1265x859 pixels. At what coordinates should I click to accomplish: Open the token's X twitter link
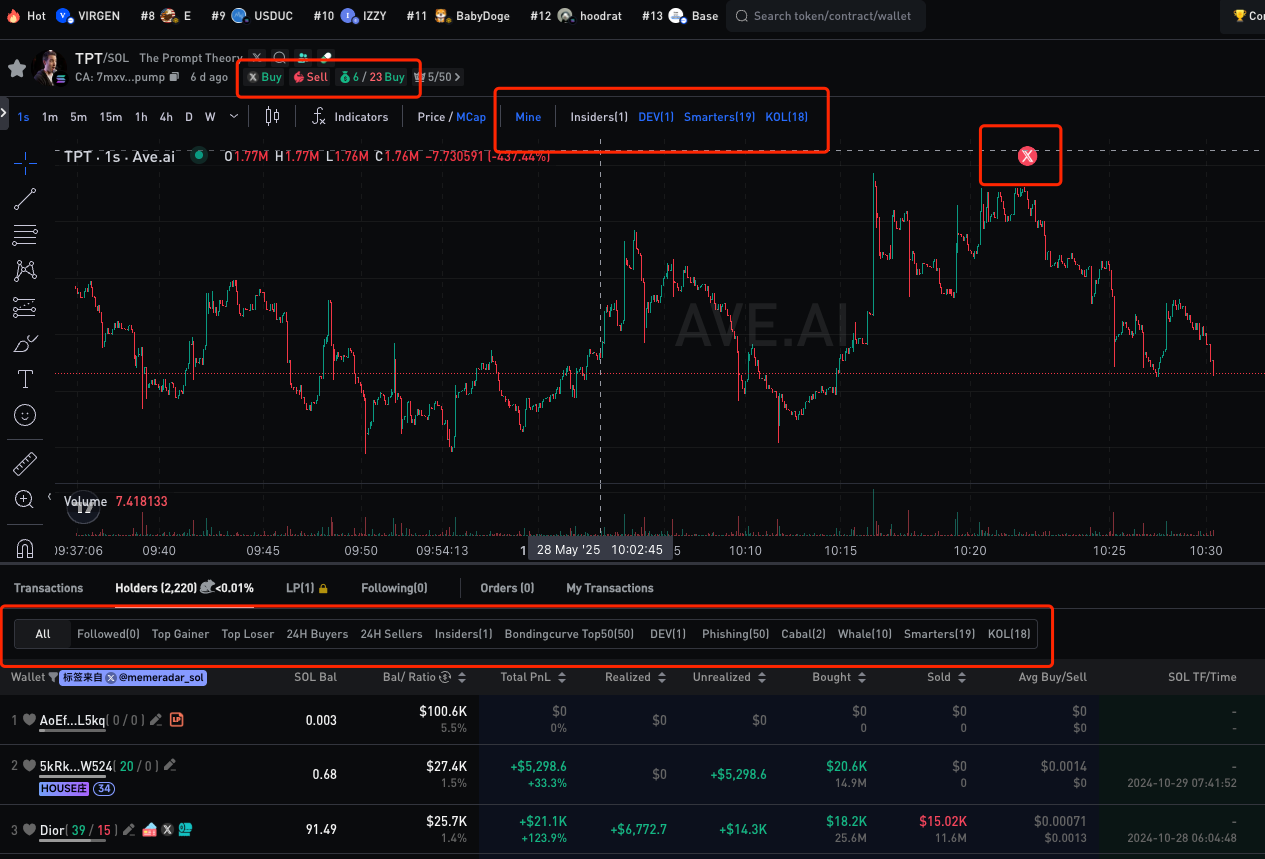(257, 58)
